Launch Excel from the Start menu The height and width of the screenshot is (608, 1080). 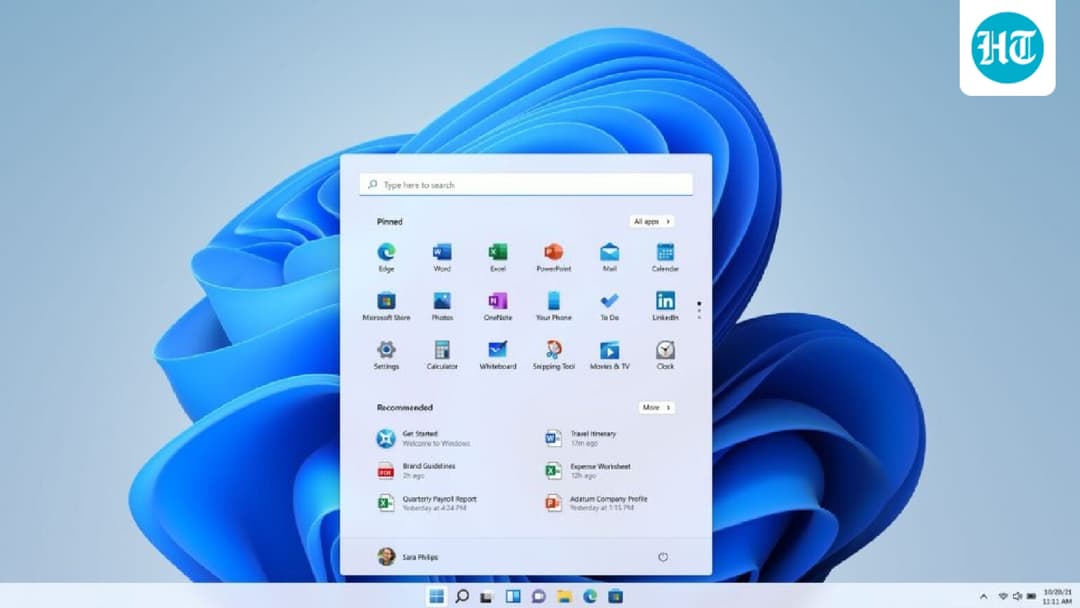(x=497, y=256)
